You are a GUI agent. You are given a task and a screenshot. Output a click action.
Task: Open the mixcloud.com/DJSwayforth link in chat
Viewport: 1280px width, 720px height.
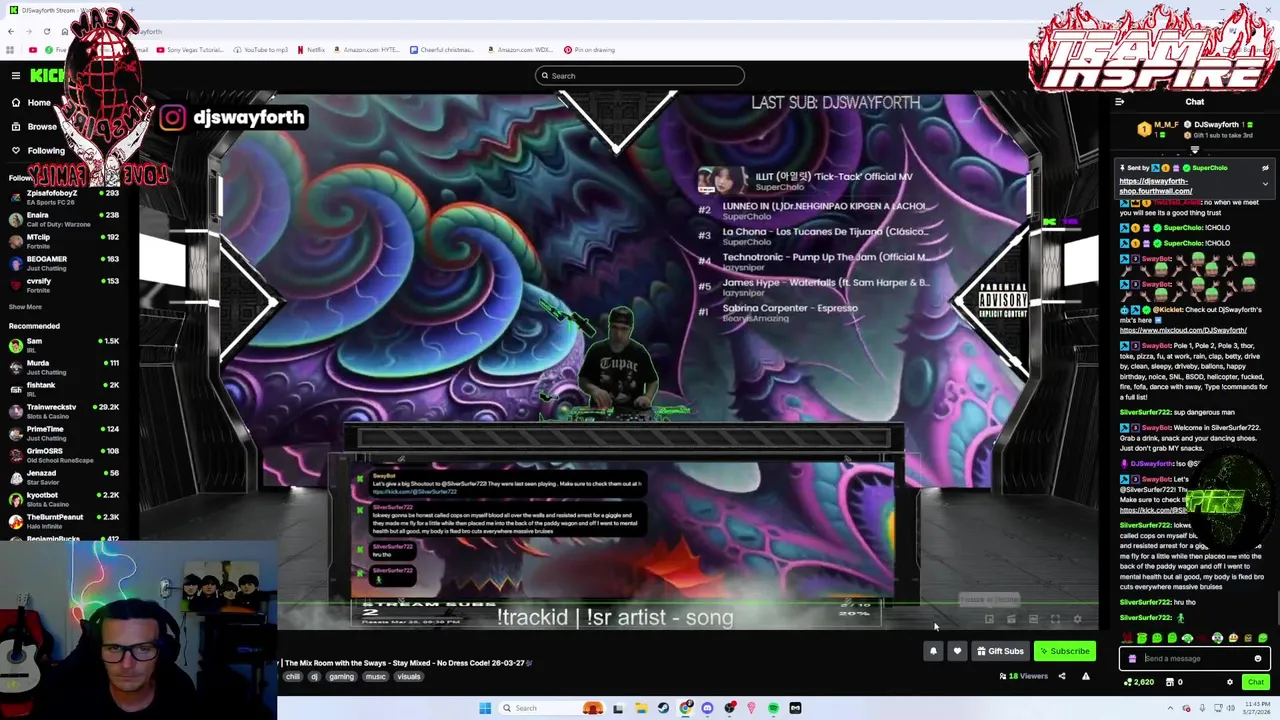(1183, 330)
